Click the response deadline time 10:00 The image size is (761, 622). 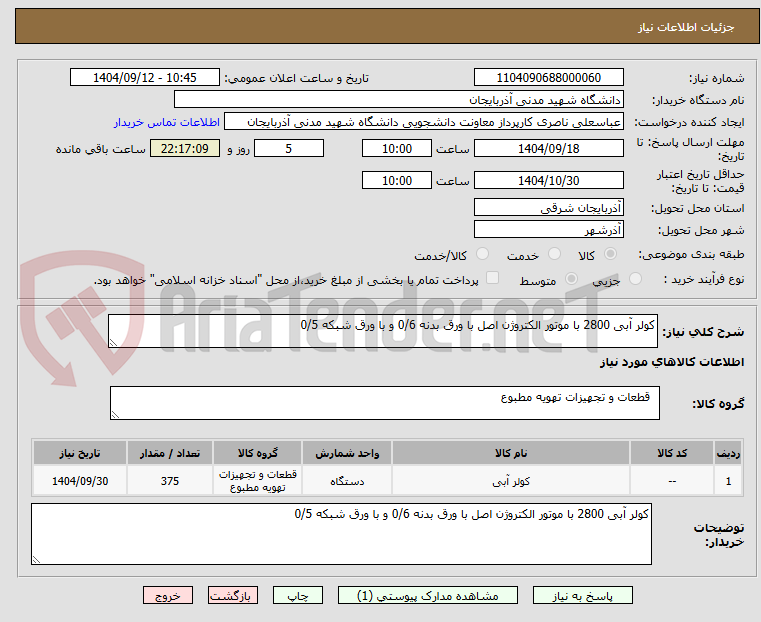[x=397, y=148]
